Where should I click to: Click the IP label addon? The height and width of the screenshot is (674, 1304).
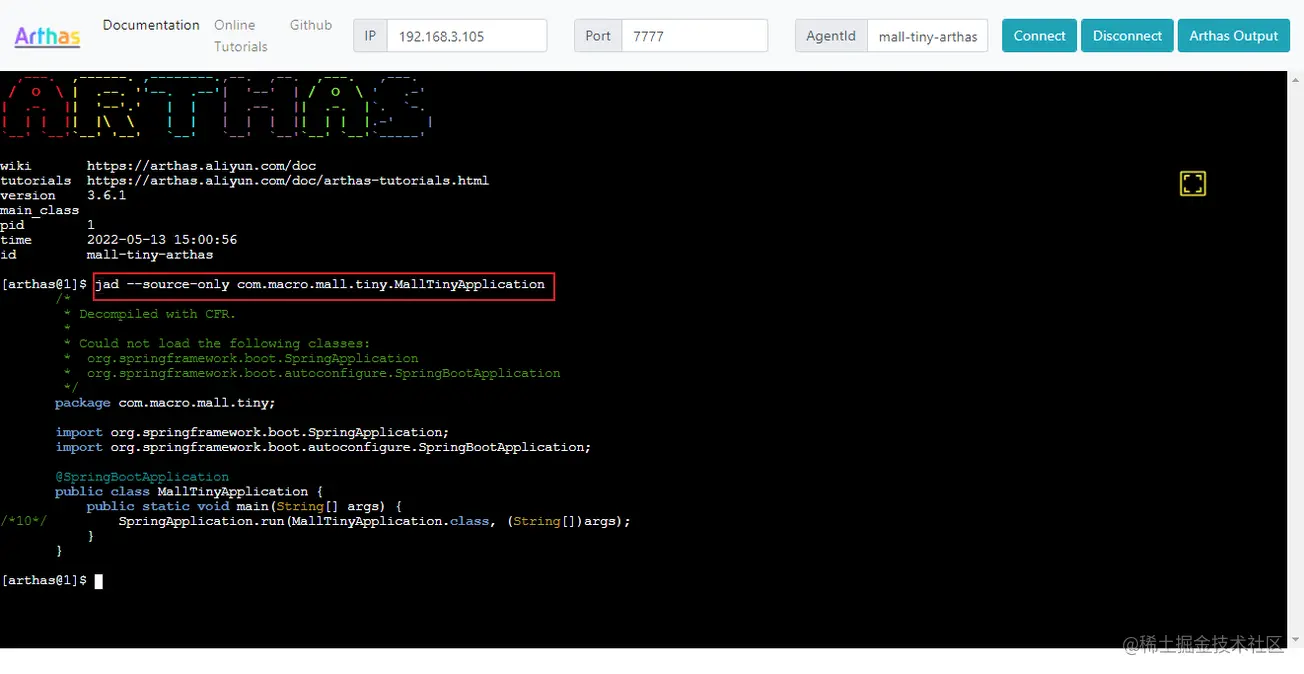click(x=370, y=36)
